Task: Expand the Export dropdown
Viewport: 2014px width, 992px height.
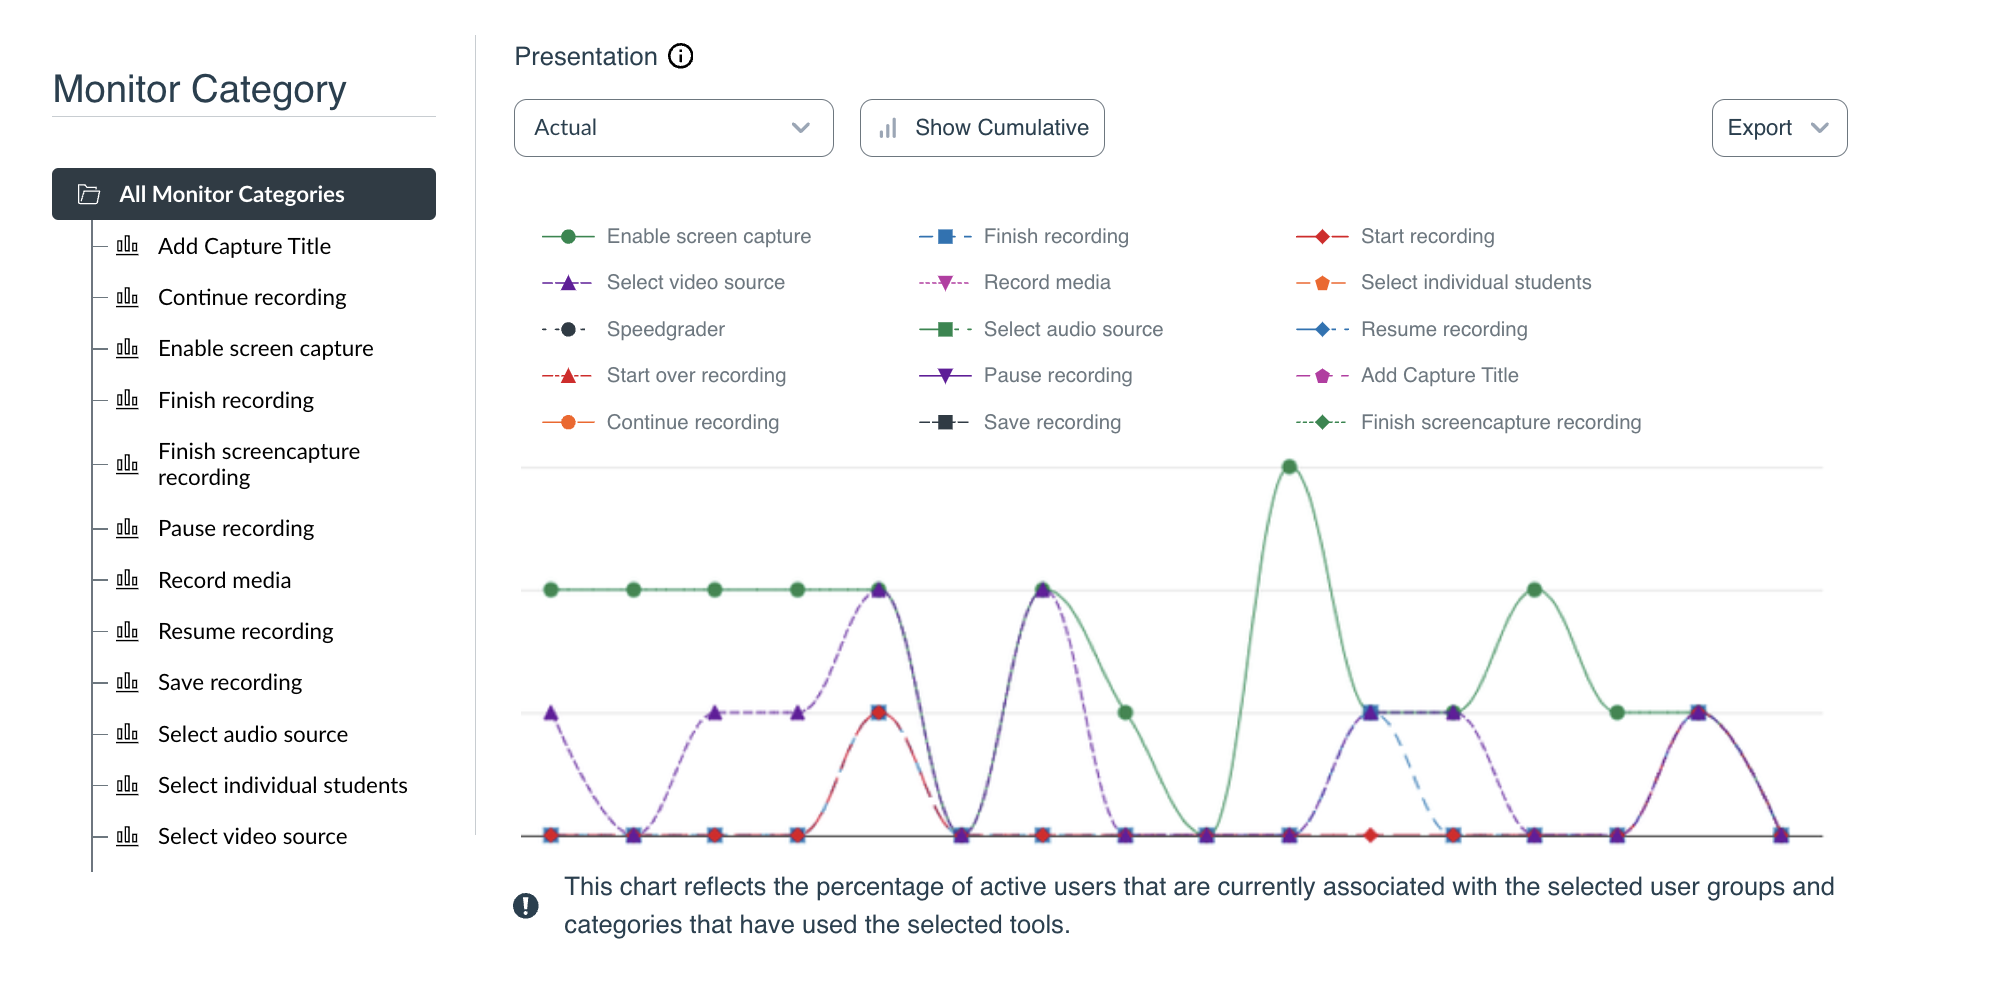Action: click(x=1778, y=128)
